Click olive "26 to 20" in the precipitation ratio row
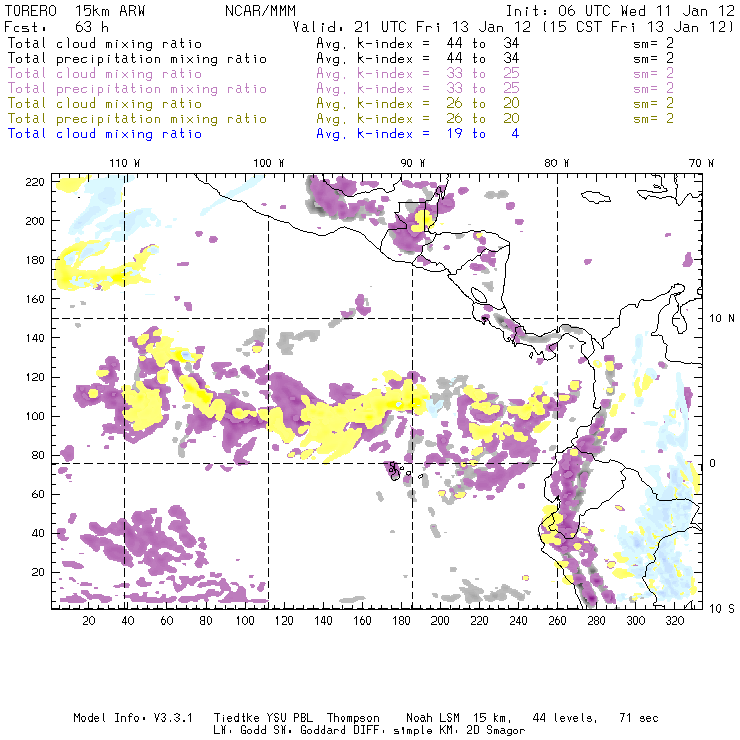 tap(483, 118)
